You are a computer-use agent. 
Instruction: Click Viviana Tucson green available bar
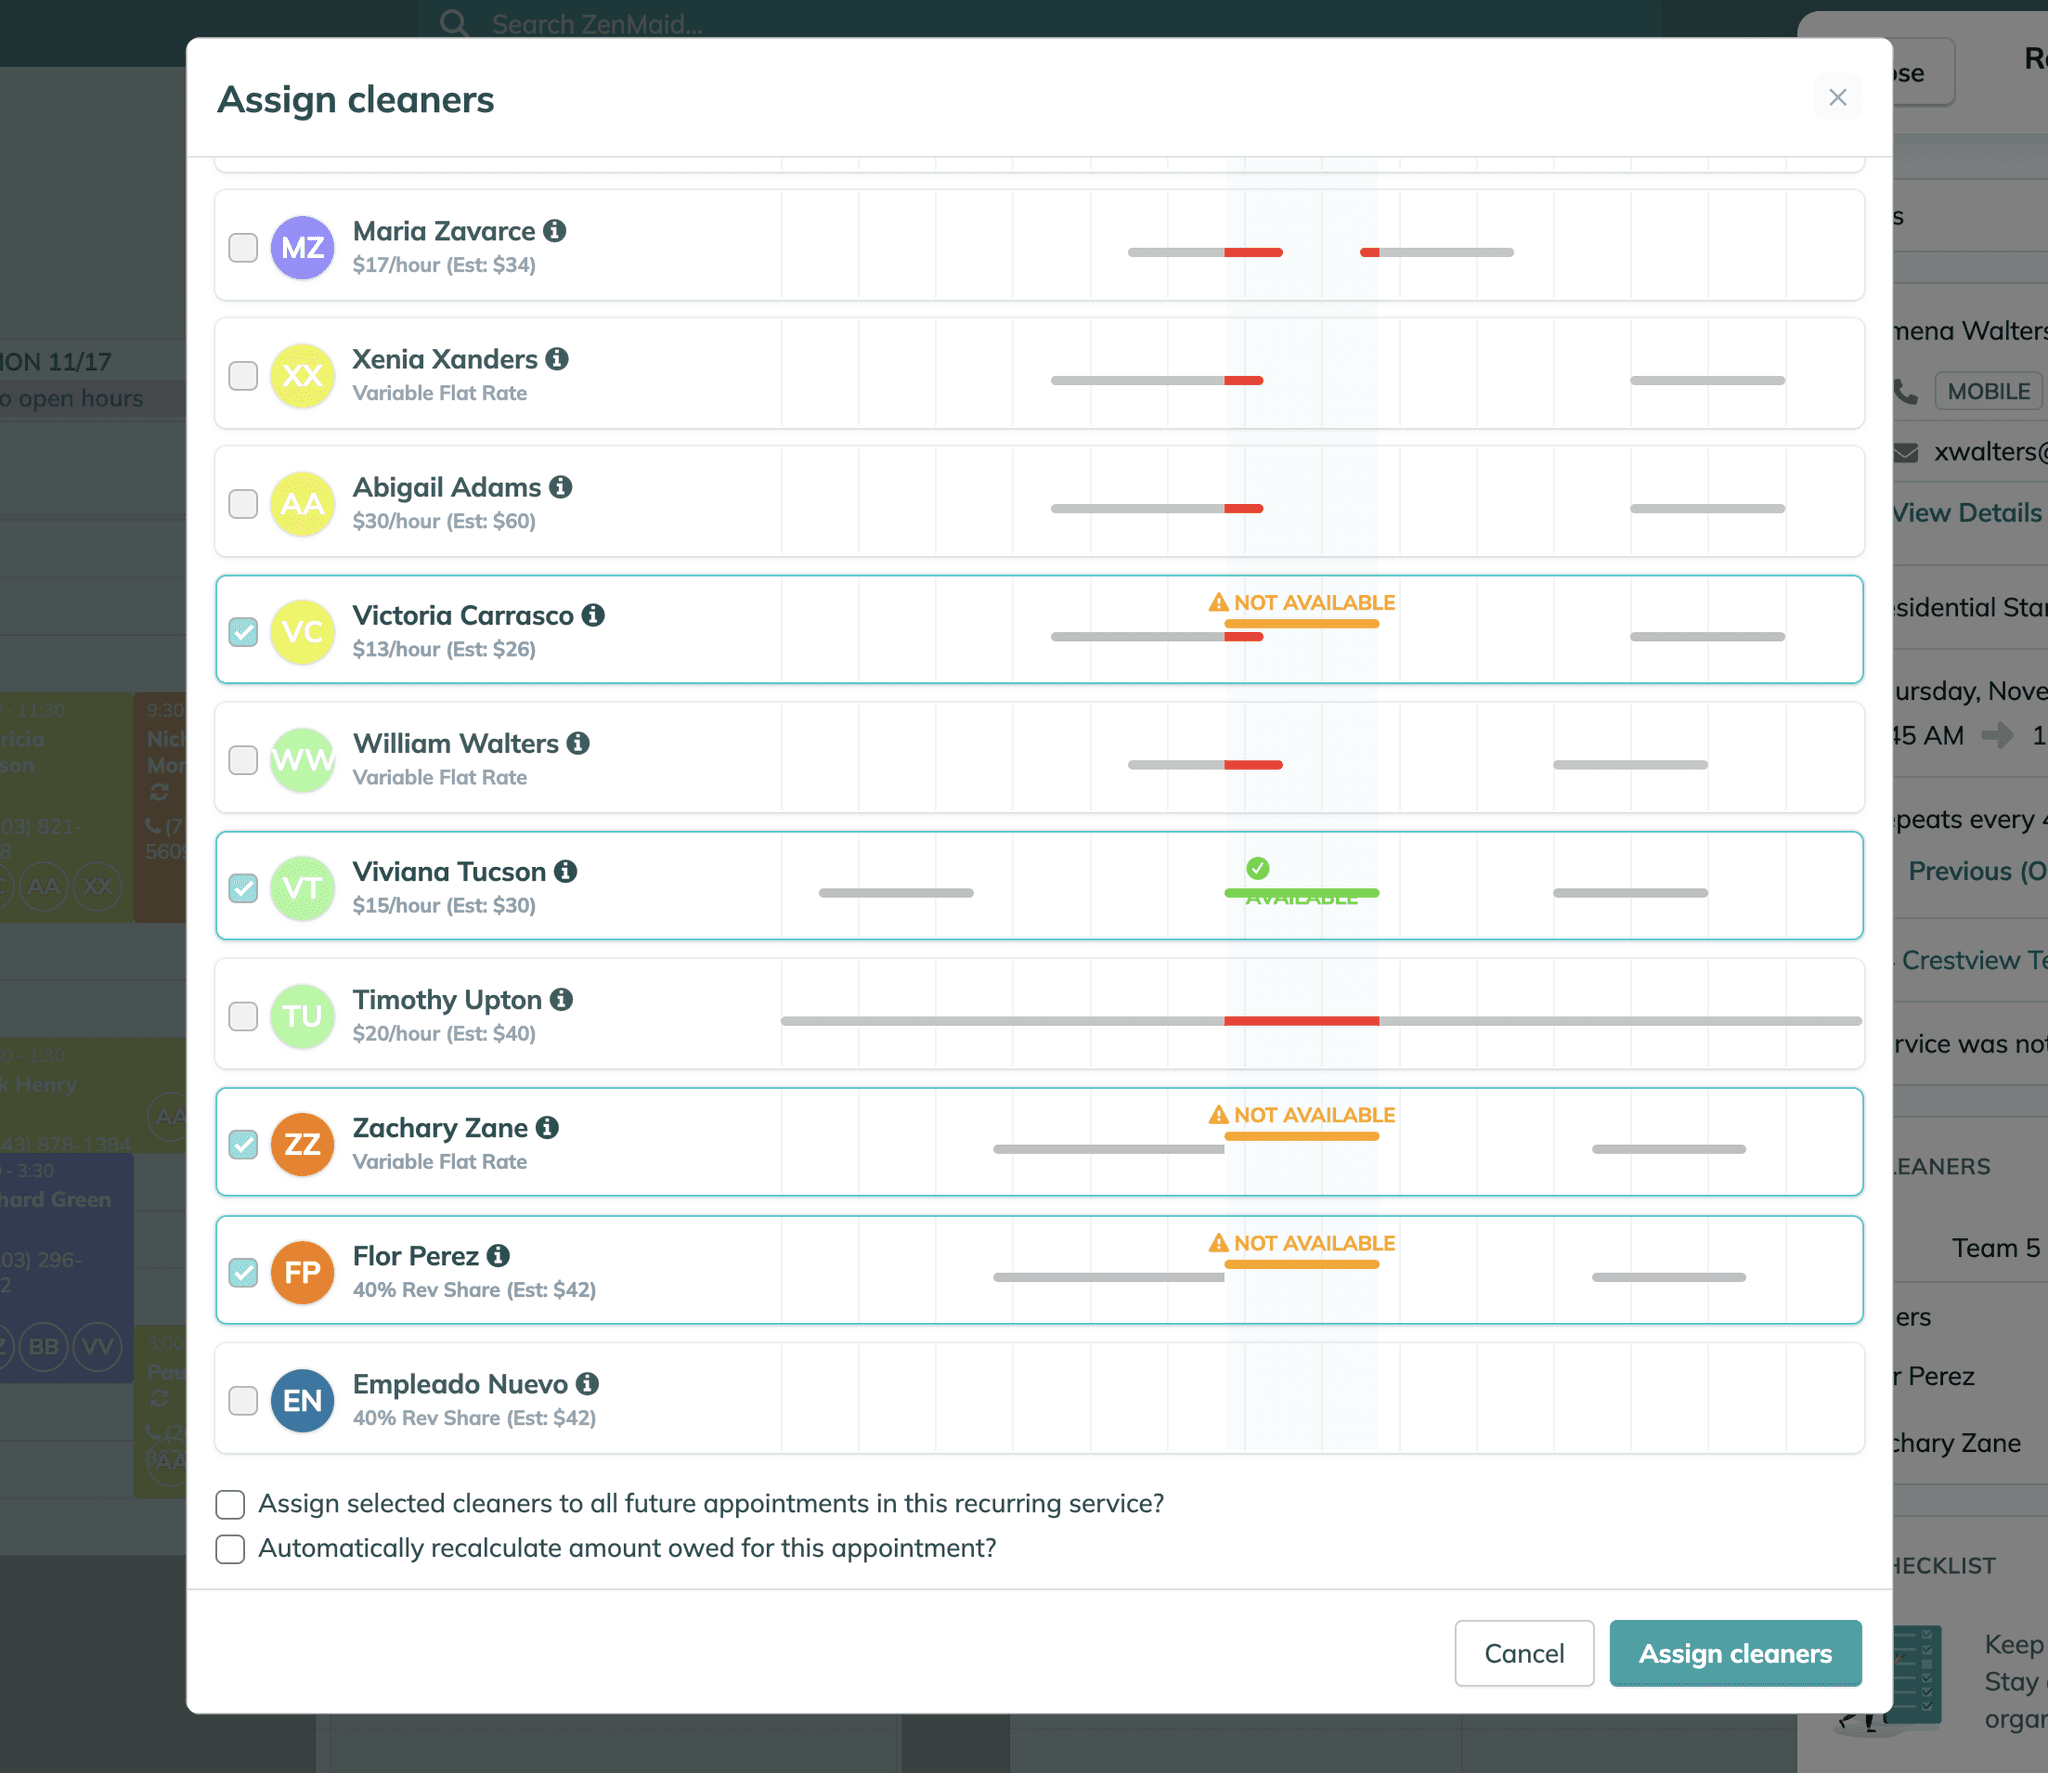point(1301,892)
